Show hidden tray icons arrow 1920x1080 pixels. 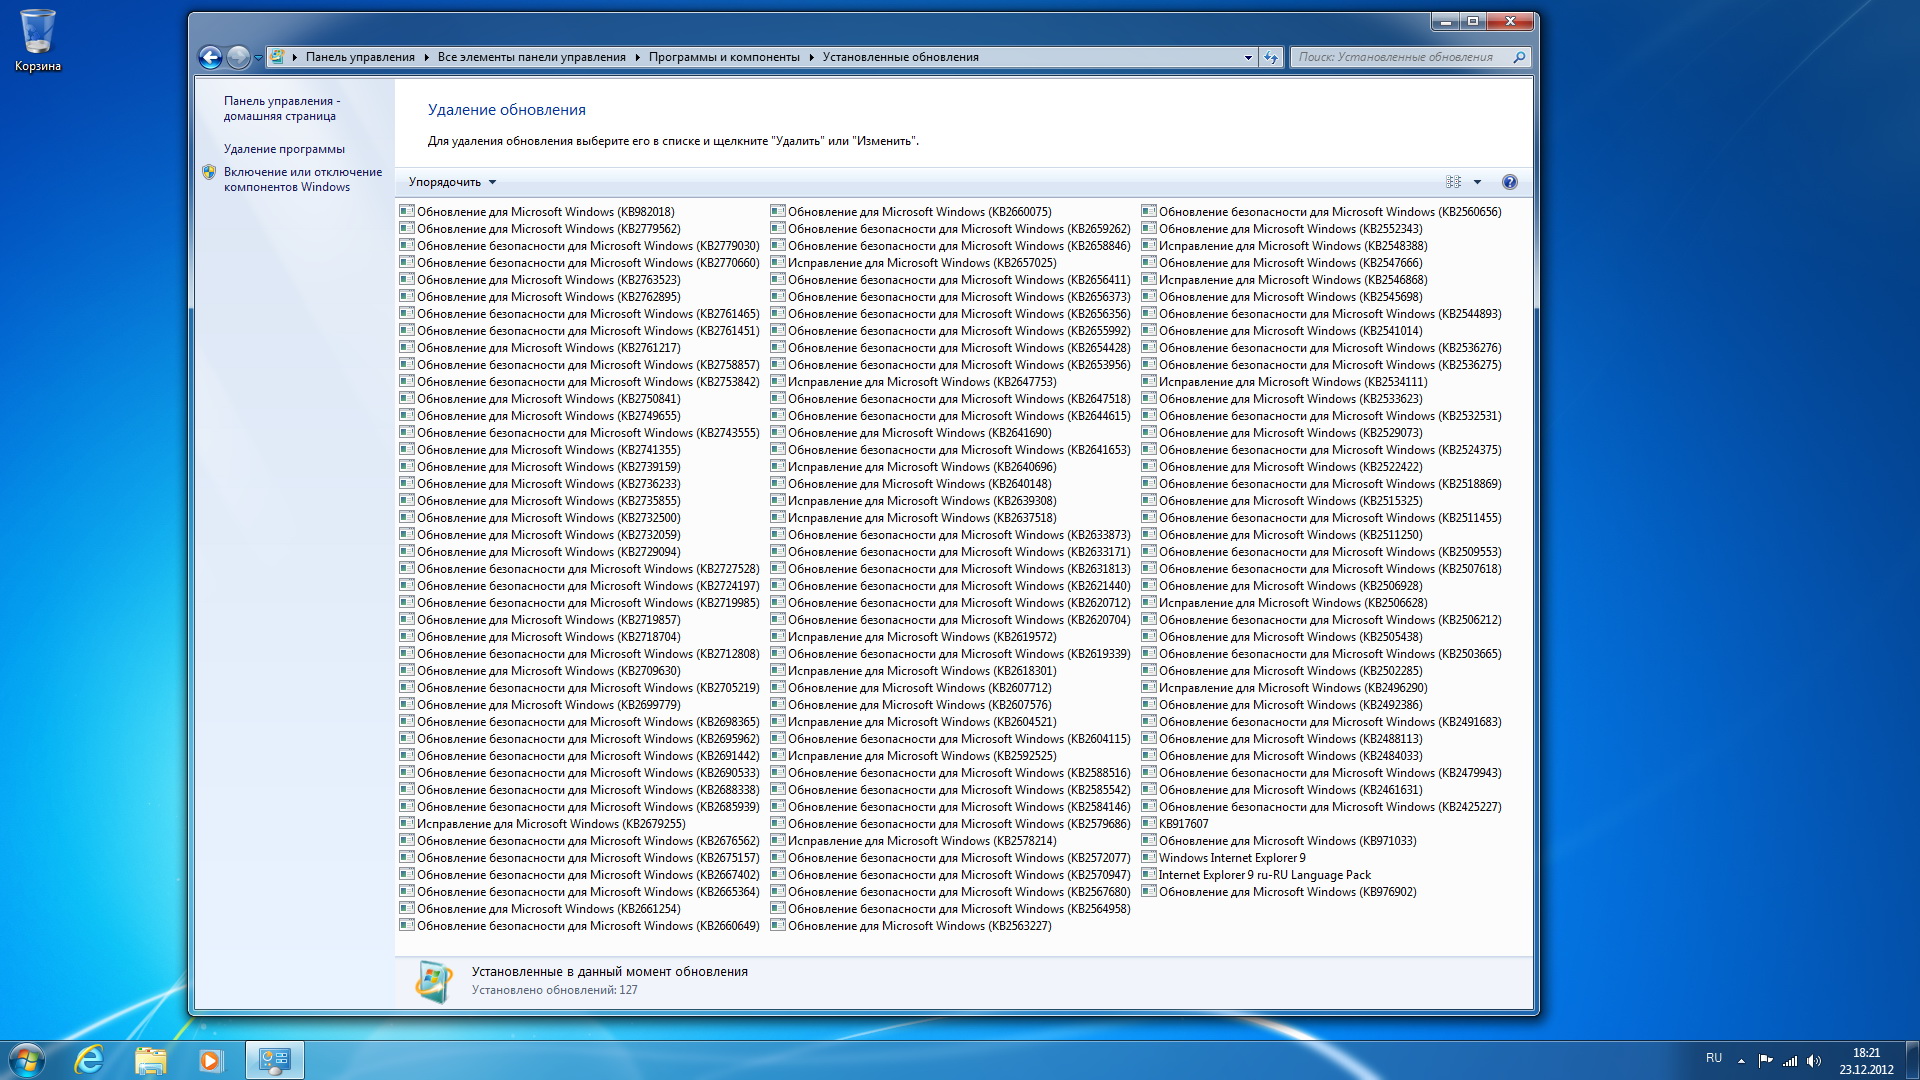click(x=1741, y=1060)
